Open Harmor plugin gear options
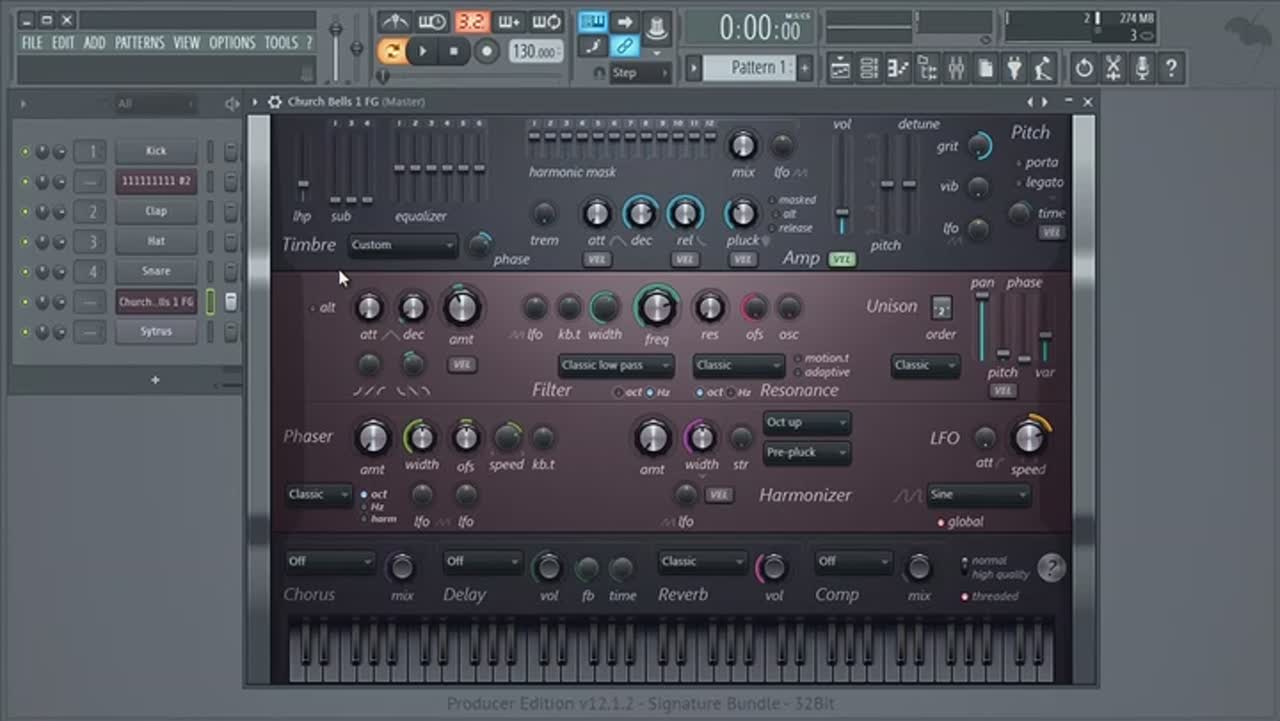Screen dimensions: 1280x721 pyautogui.click(x=275, y=102)
